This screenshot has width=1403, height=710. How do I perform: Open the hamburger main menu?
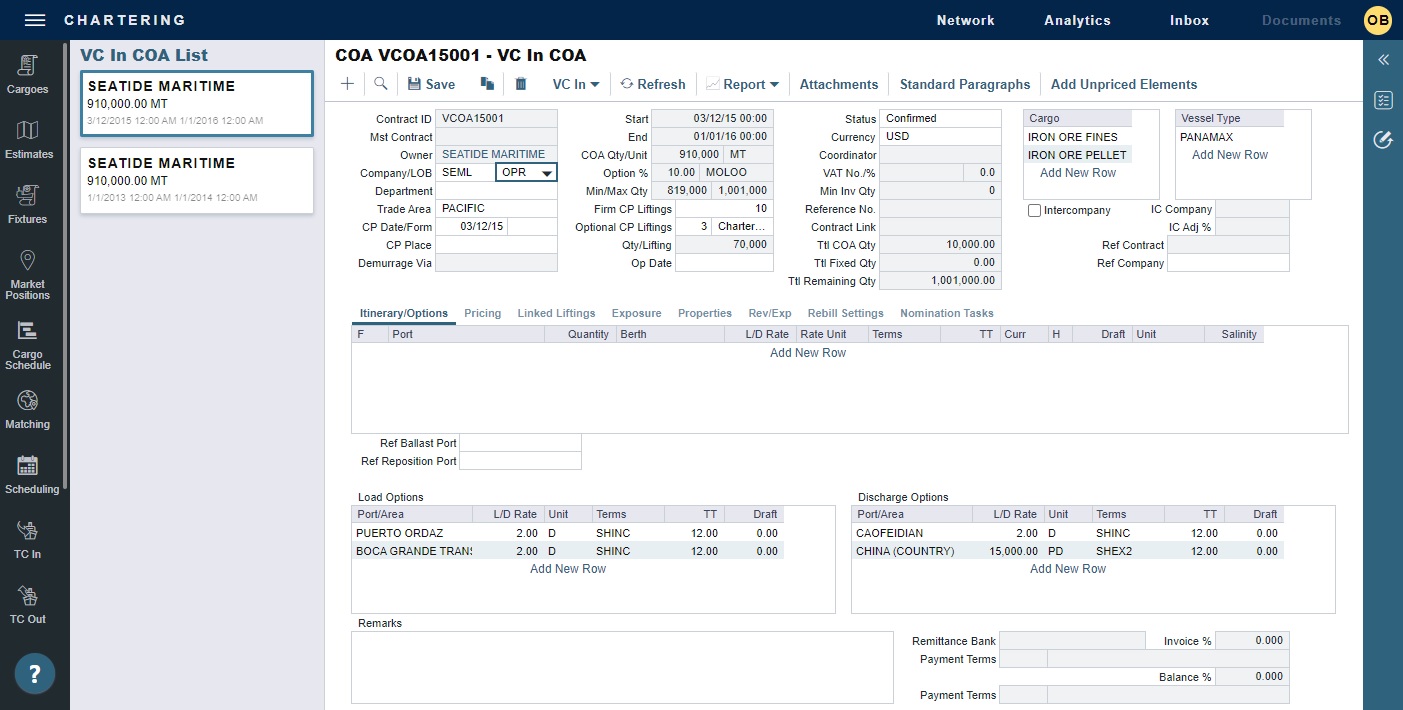(x=35, y=20)
